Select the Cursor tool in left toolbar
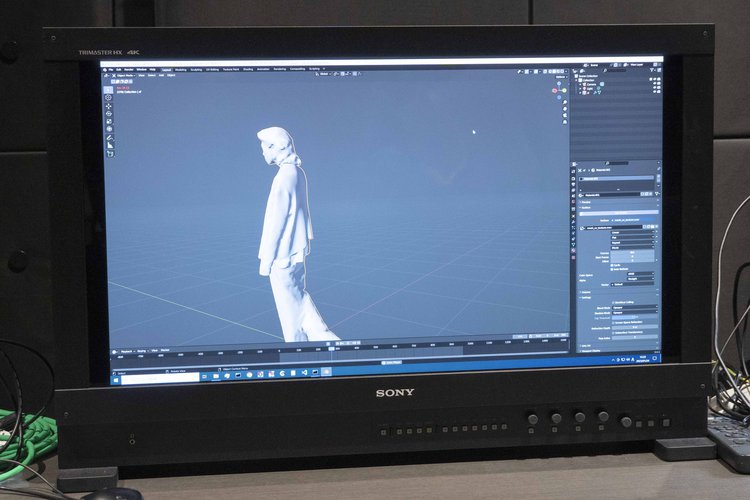Viewport: 750px width, 500px height. point(109,98)
